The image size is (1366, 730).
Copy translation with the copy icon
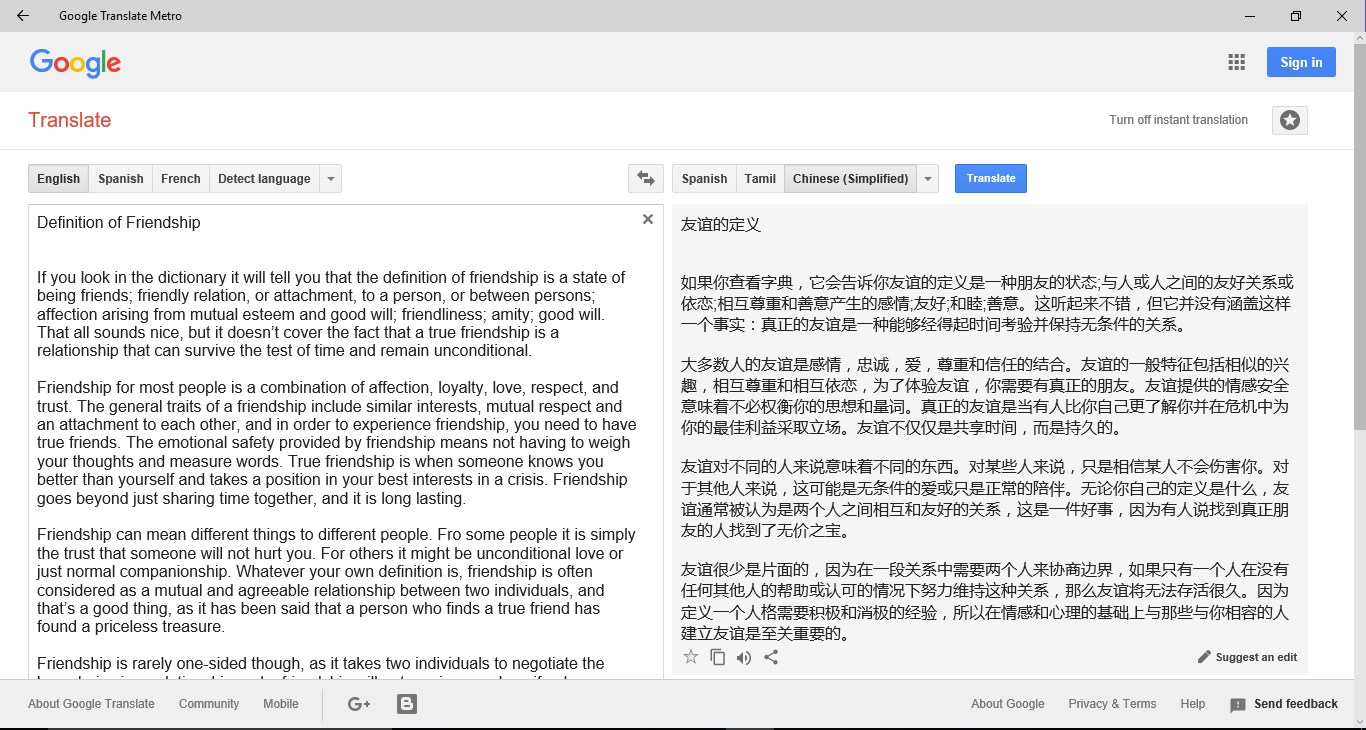717,657
